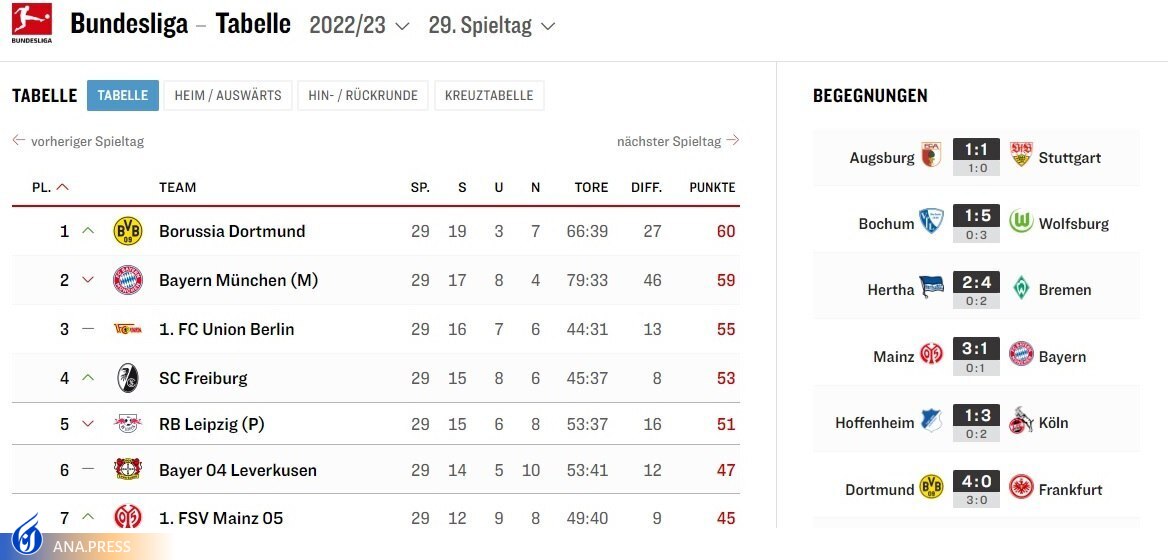Sort the table by the PL. column arrow
1168x560 pixels.
tap(63, 187)
